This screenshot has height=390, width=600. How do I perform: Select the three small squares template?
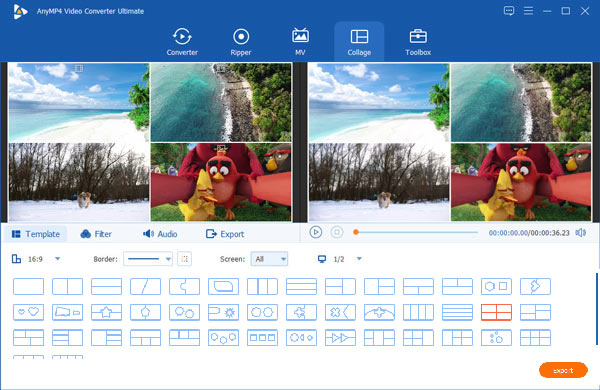[x=262, y=338]
